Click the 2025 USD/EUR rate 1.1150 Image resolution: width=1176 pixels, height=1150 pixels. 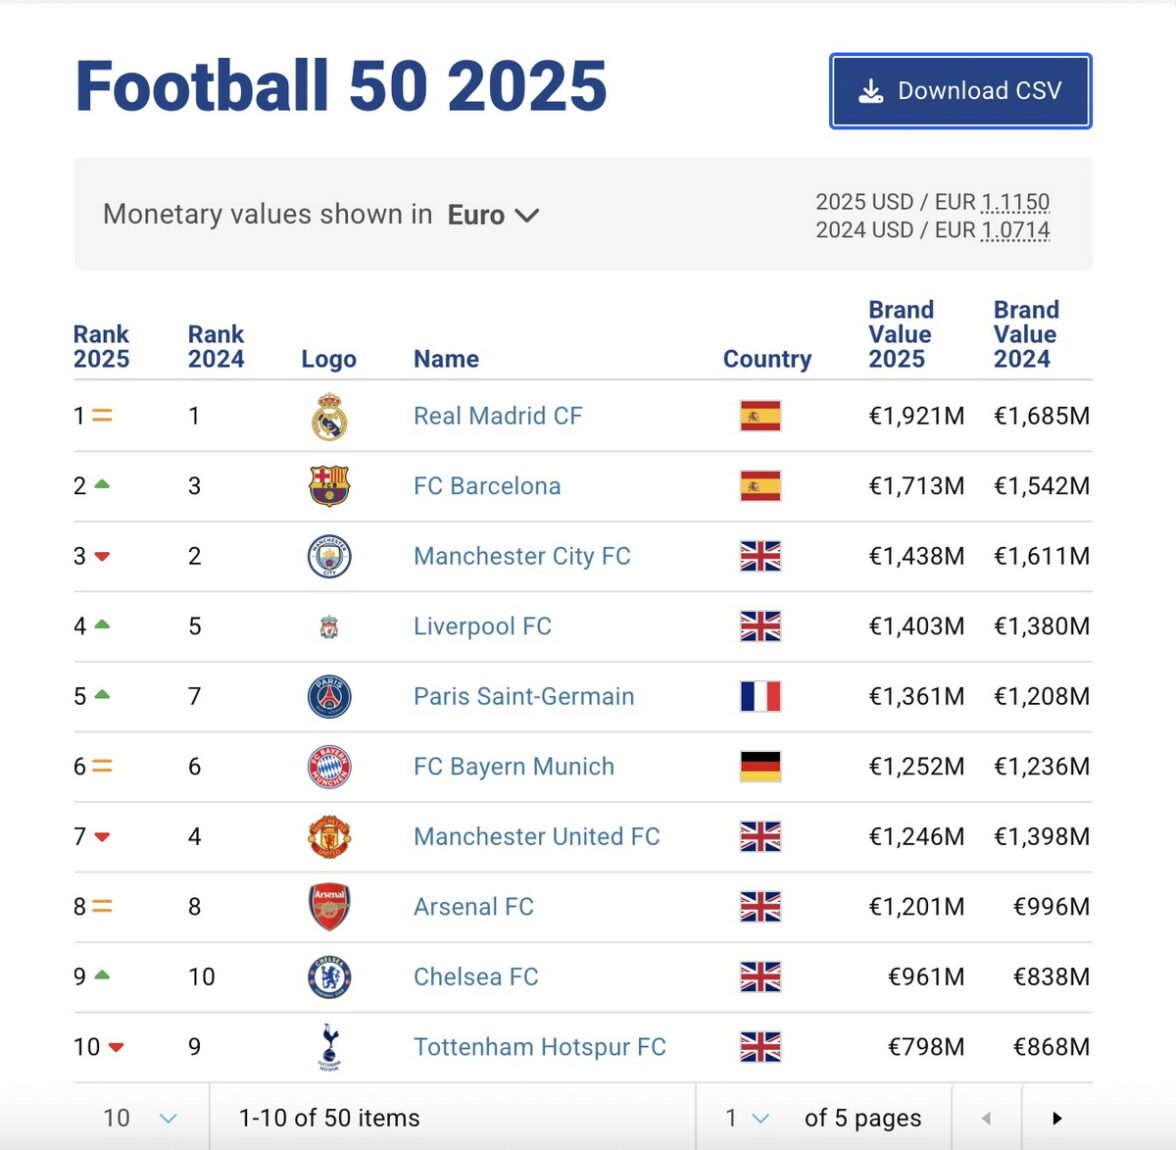pos(1015,202)
